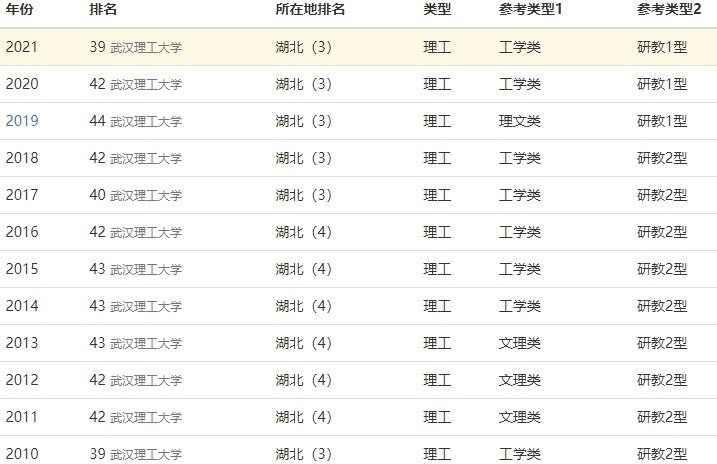Click the 2015 year cell
Screen dimensions: 717x464
[22, 269]
